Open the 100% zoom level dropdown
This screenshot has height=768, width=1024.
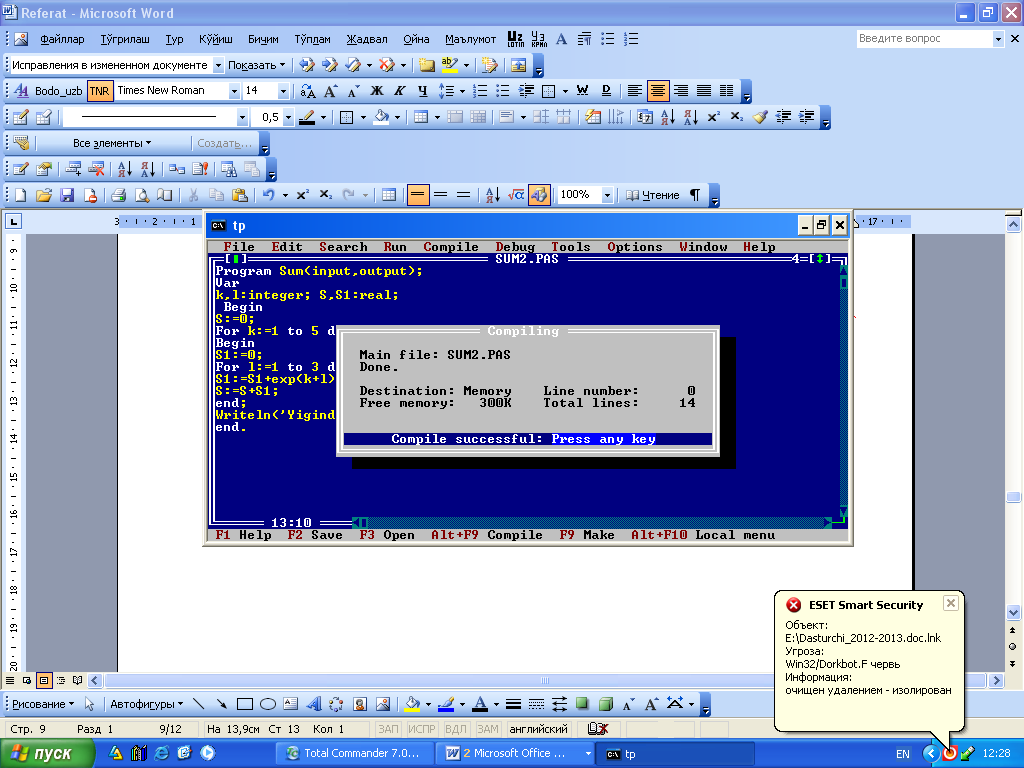(x=607, y=195)
